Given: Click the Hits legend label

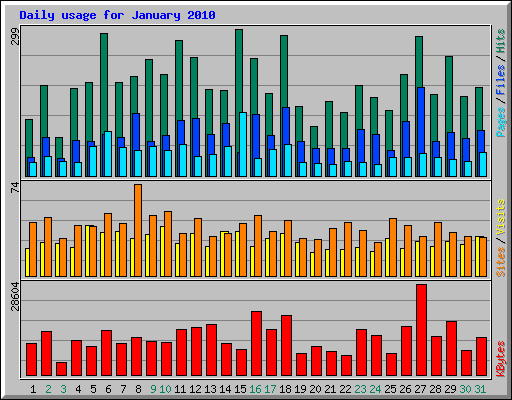Looking at the screenshot, I should point(501,41).
